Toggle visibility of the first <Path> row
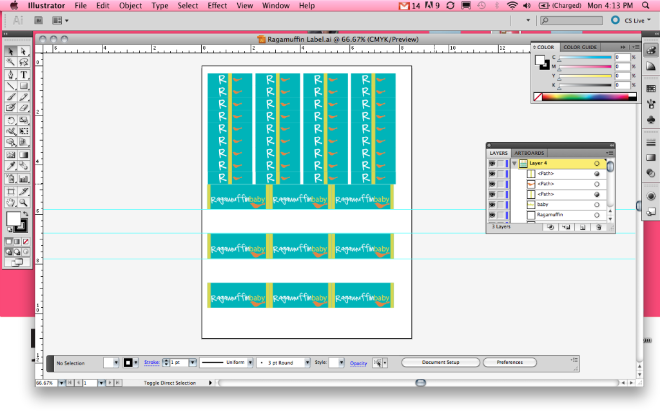 click(x=492, y=173)
